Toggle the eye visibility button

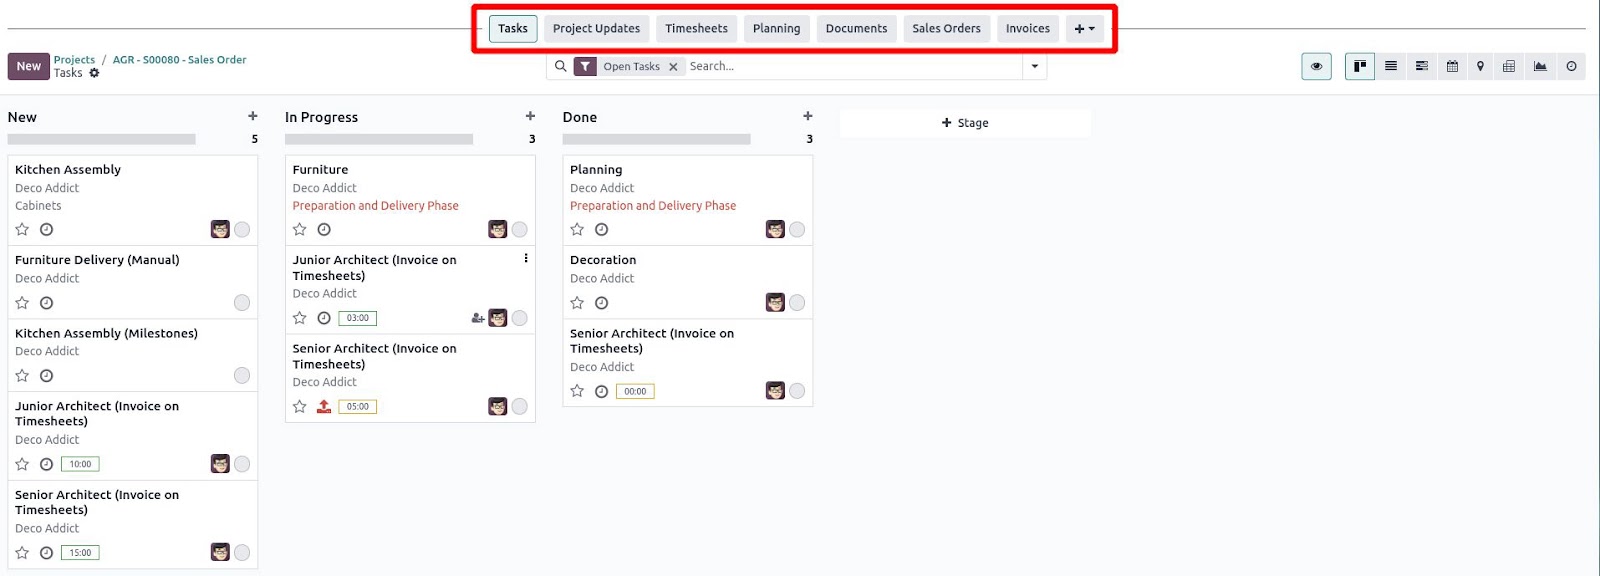coord(1316,67)
